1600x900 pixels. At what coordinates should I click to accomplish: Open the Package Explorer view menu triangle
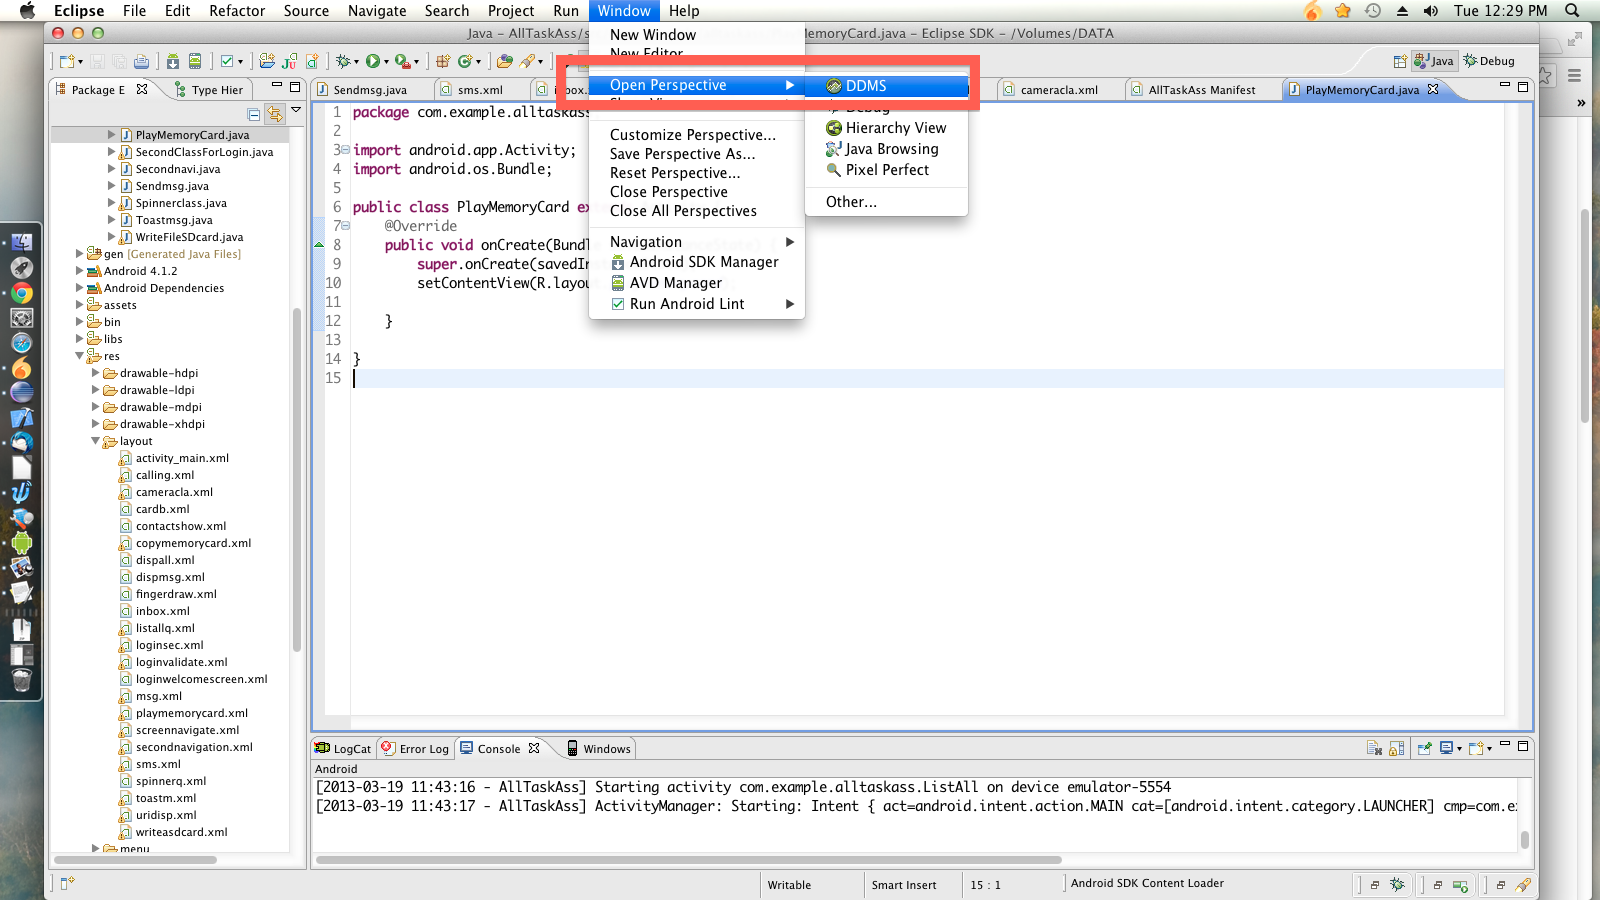(x=296, y=111)
